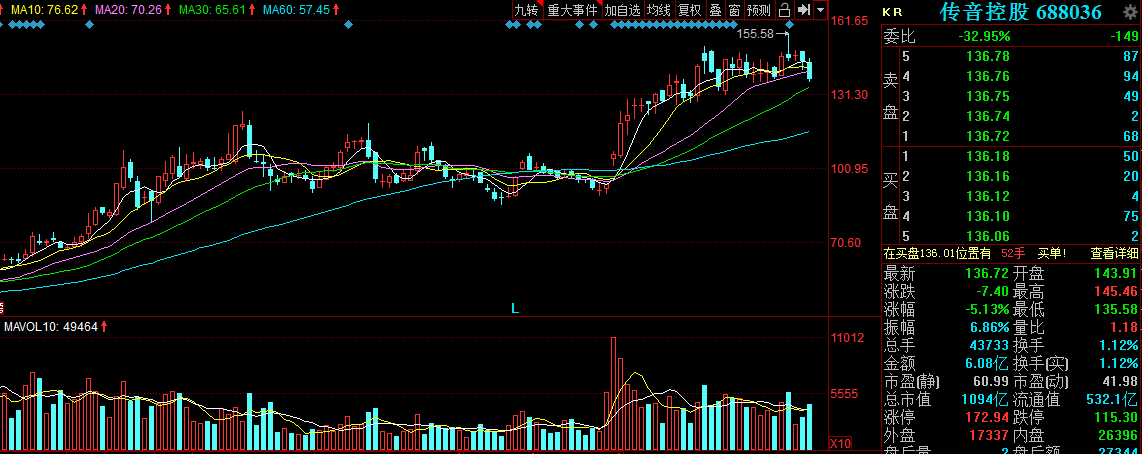
Task: Click the 涨幅 value -5.13%
Action: (988, 310)
